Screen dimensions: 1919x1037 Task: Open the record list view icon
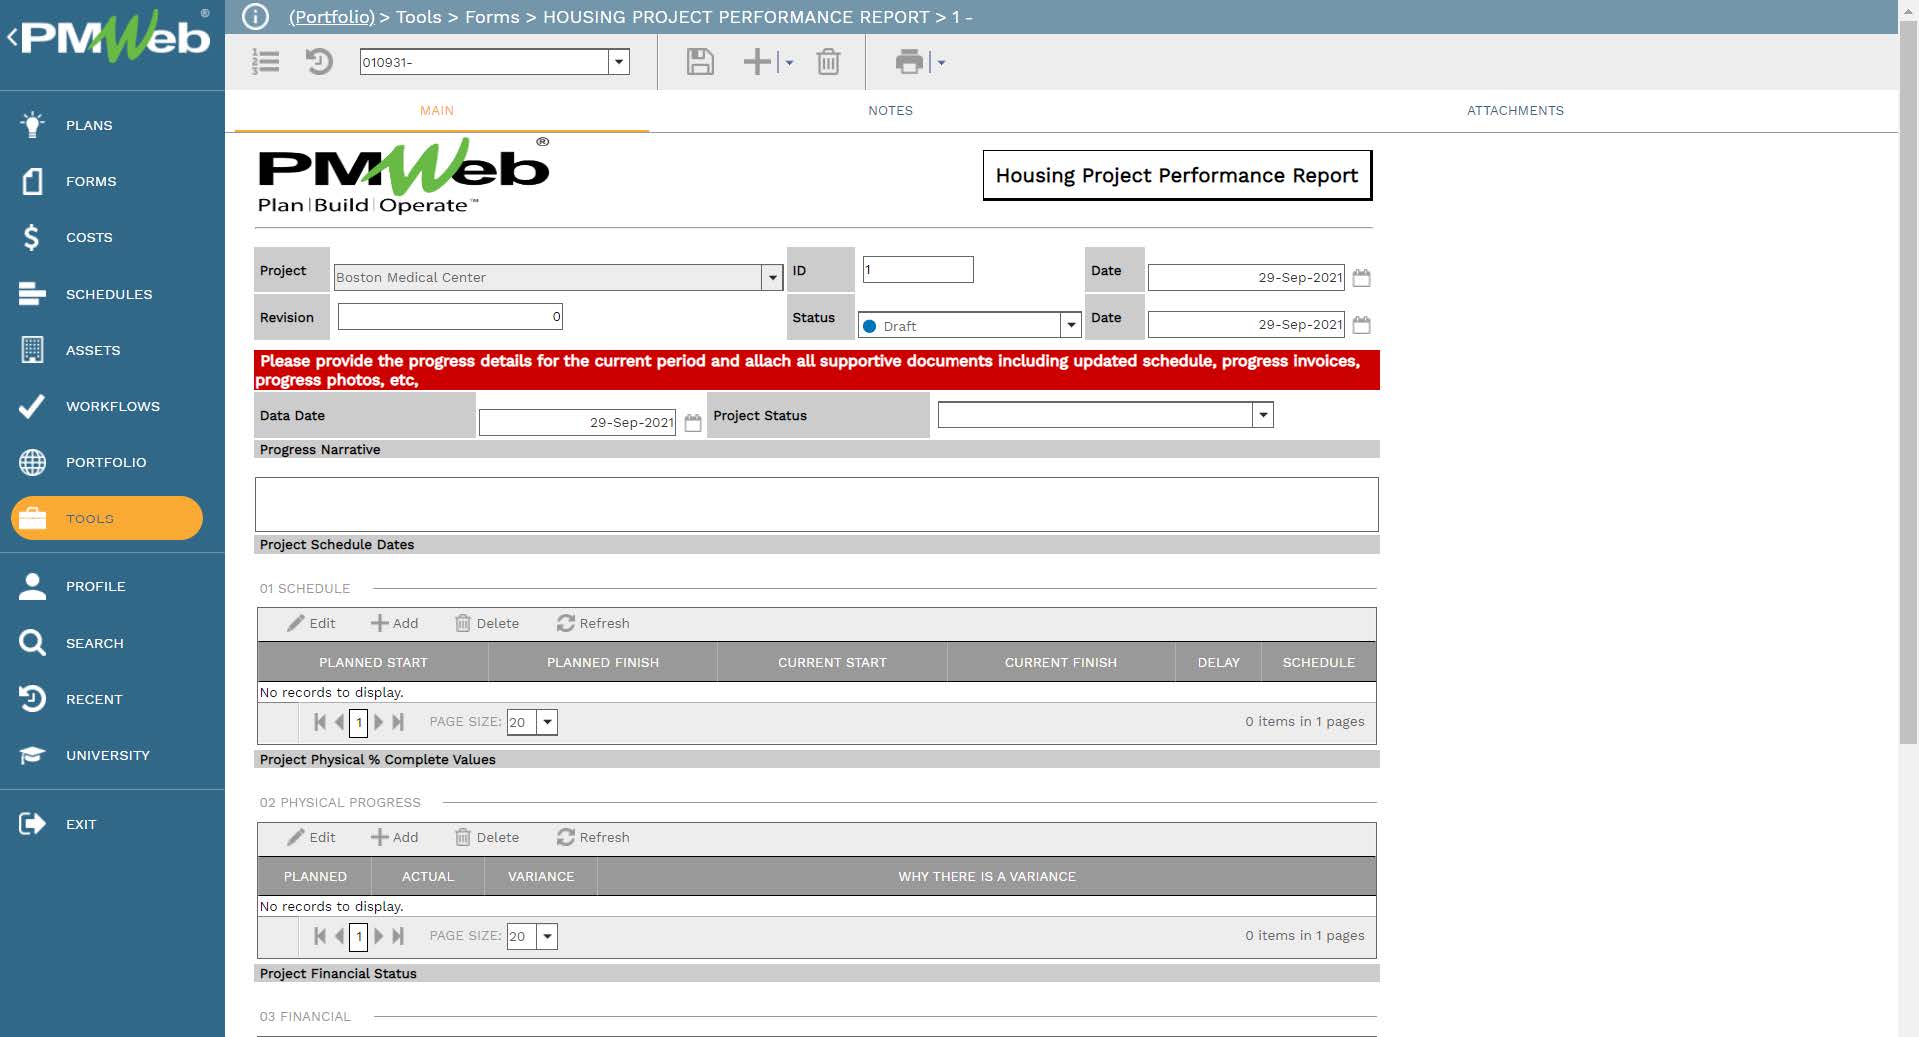[266, 62]
